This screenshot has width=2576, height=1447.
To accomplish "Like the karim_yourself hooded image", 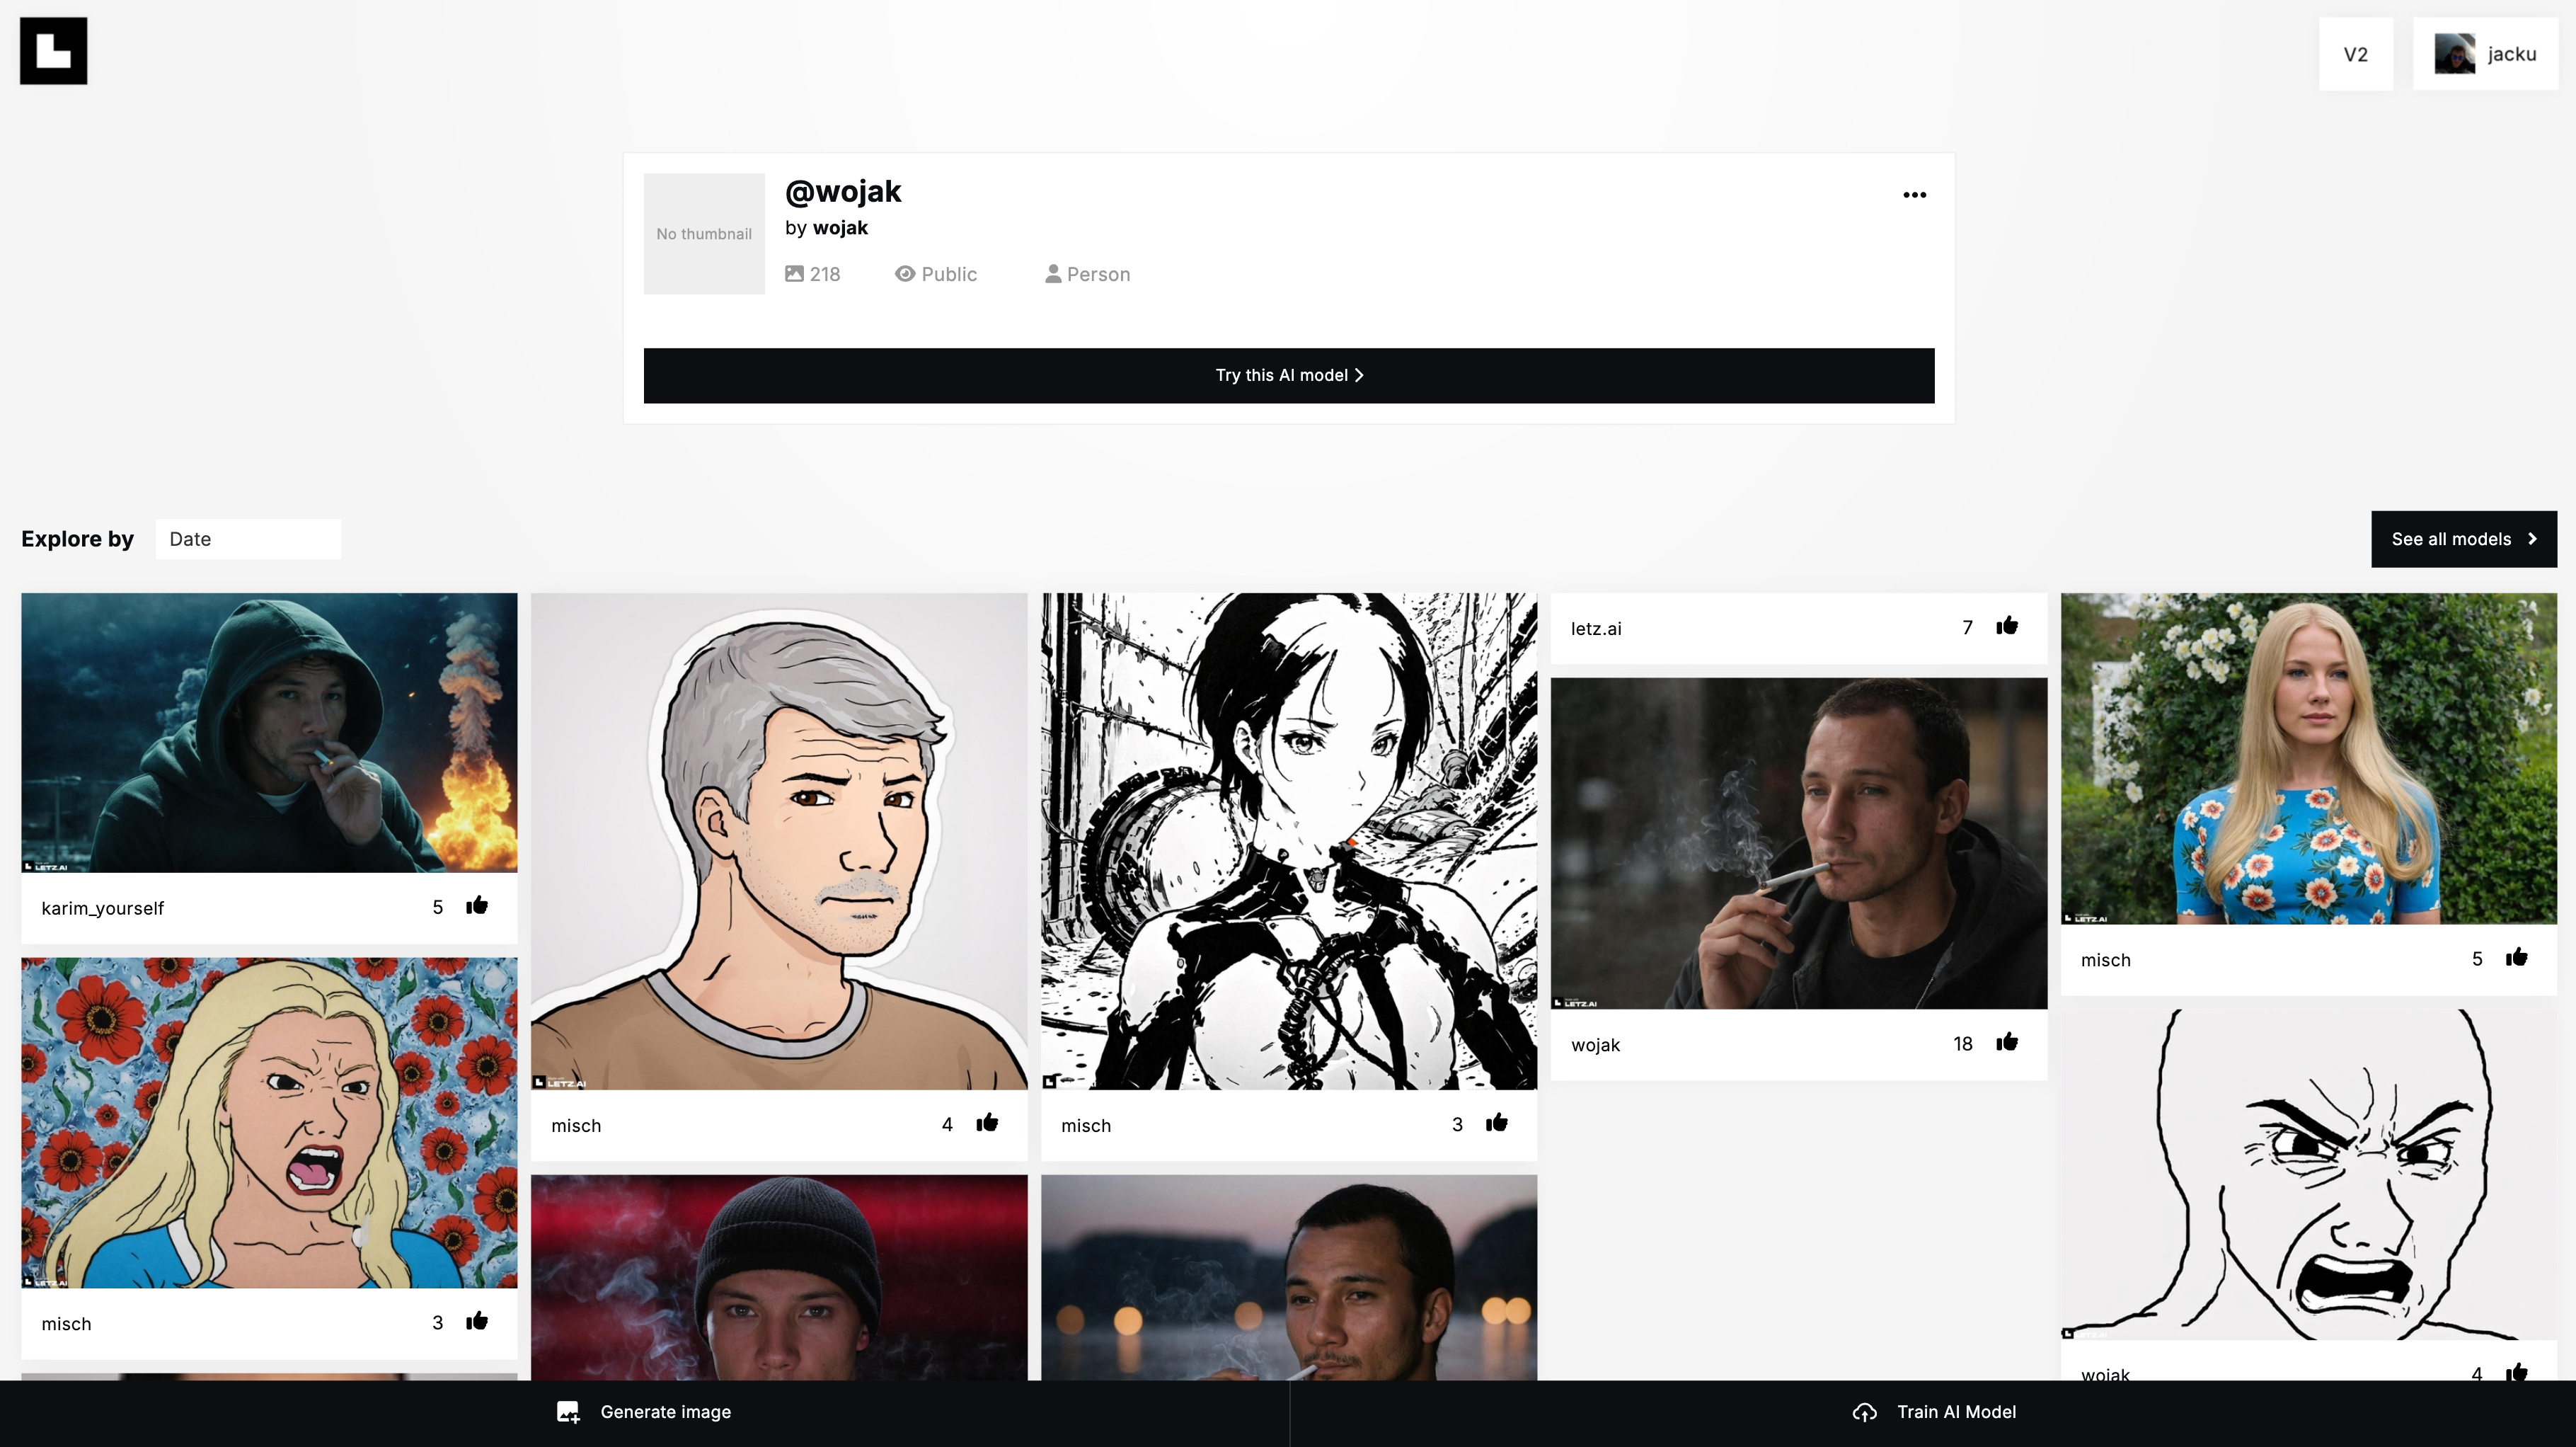I will pyautogui.click(x=477, y=906).
